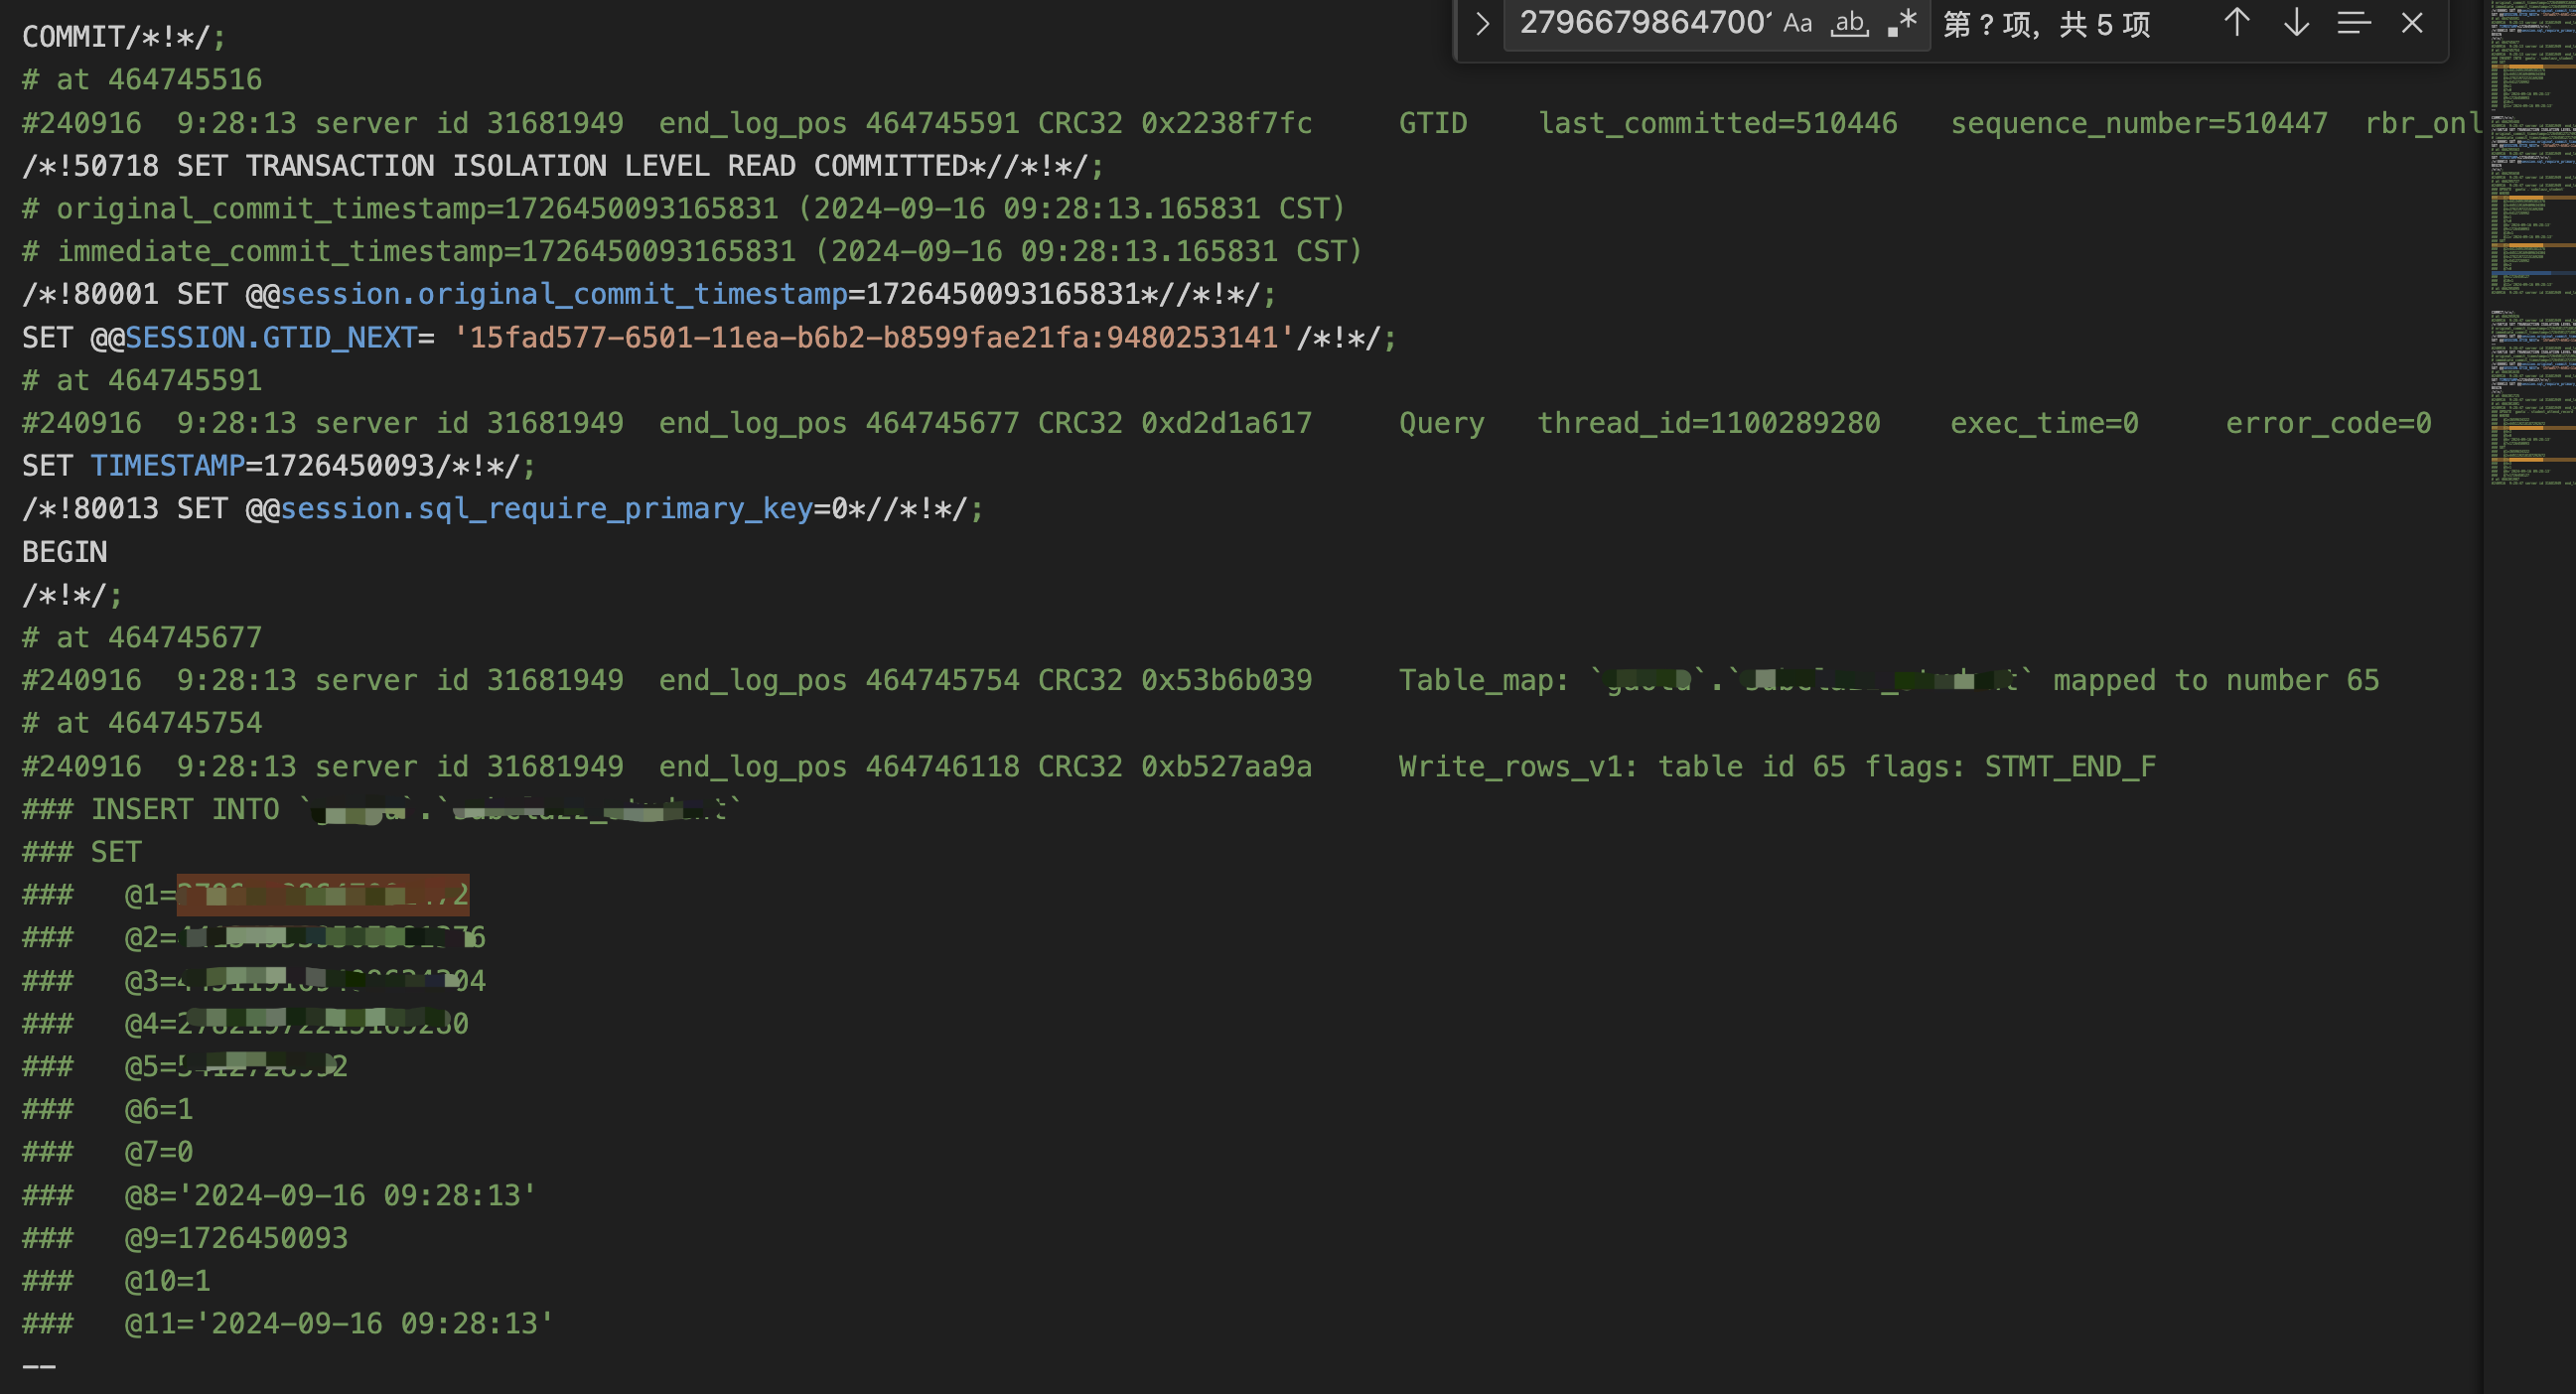Click the highlighted @1 match value
Image resolution: width=2576 pixels, height=1394 pixels.
[x=322, y=895]
